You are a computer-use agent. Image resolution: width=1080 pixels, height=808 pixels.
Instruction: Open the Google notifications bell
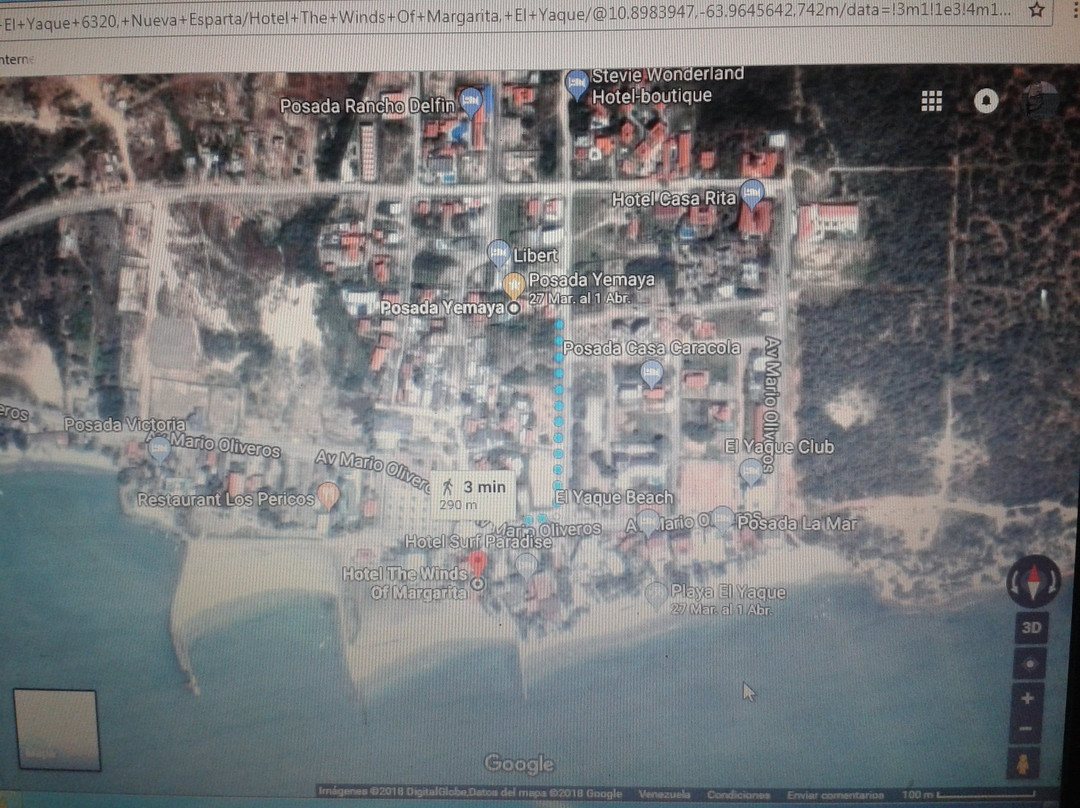(x=986, y=101)
